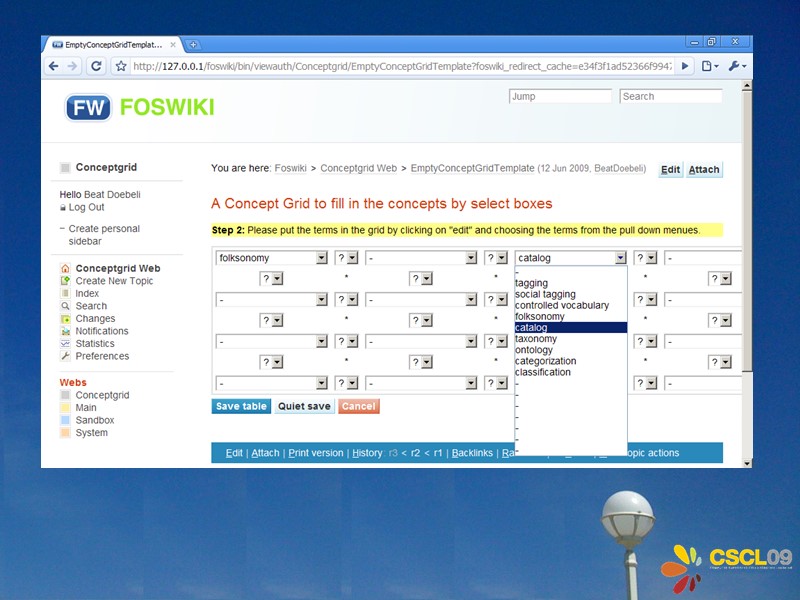Open Preferences with the wrench icon
Image resolution: width=800 pixels, height=600 pixels.
[66, 355]
